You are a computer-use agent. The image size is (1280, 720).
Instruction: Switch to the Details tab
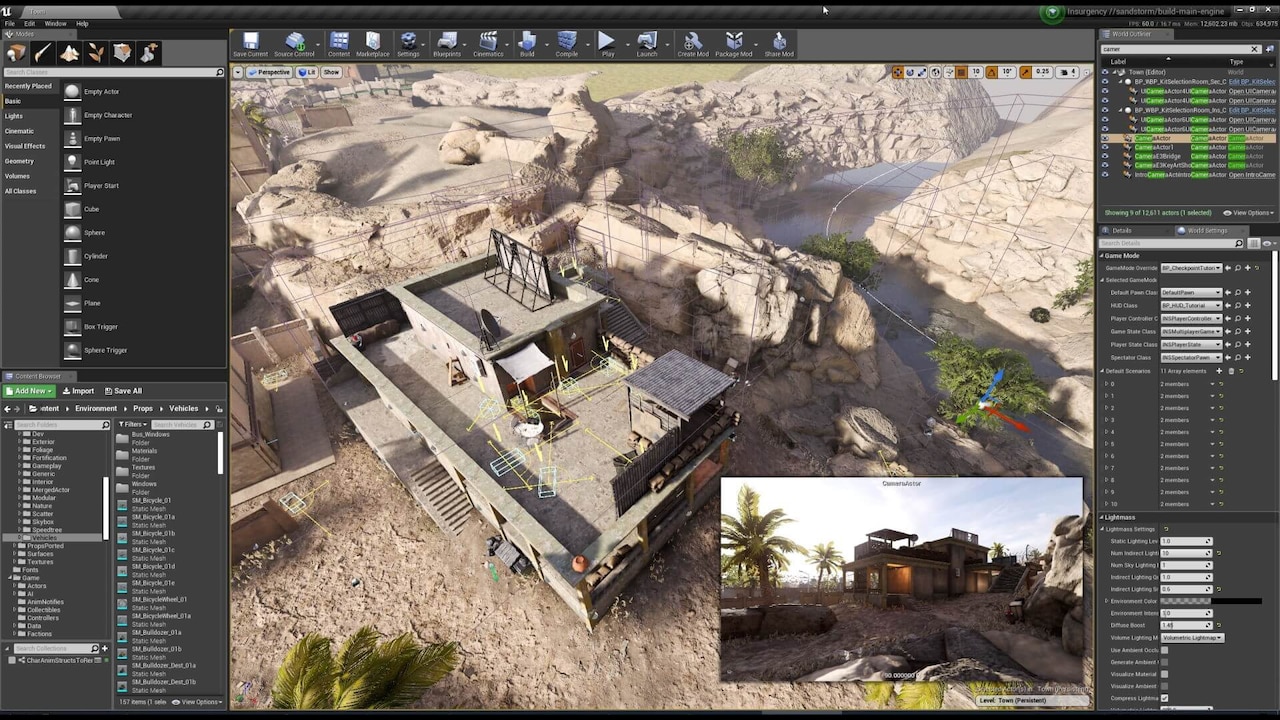(1124, 230)
